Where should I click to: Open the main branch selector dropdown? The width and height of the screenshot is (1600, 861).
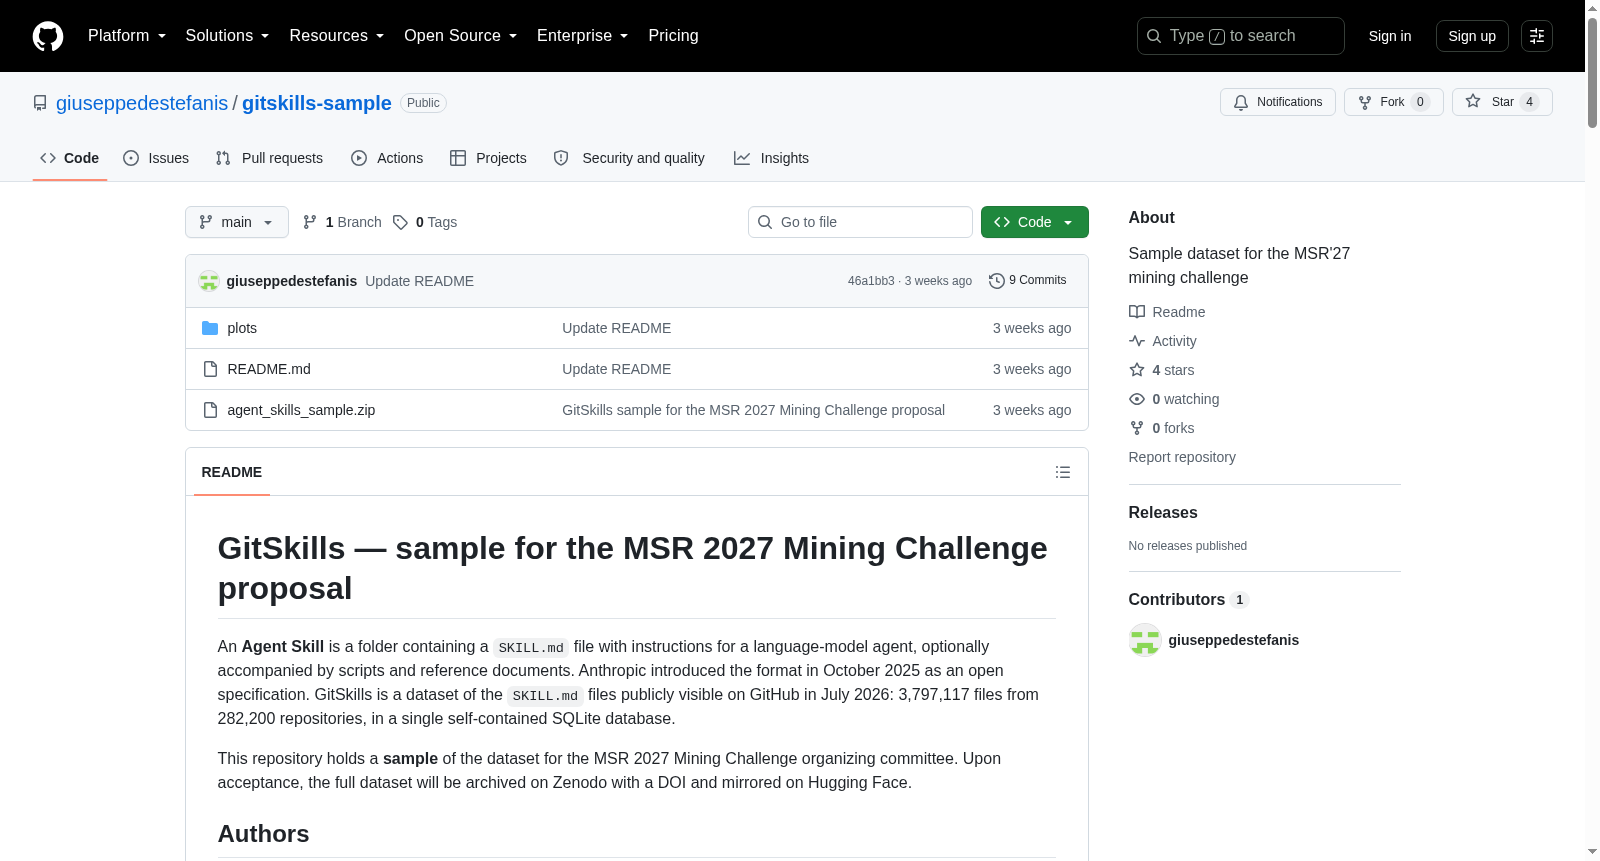237,222
